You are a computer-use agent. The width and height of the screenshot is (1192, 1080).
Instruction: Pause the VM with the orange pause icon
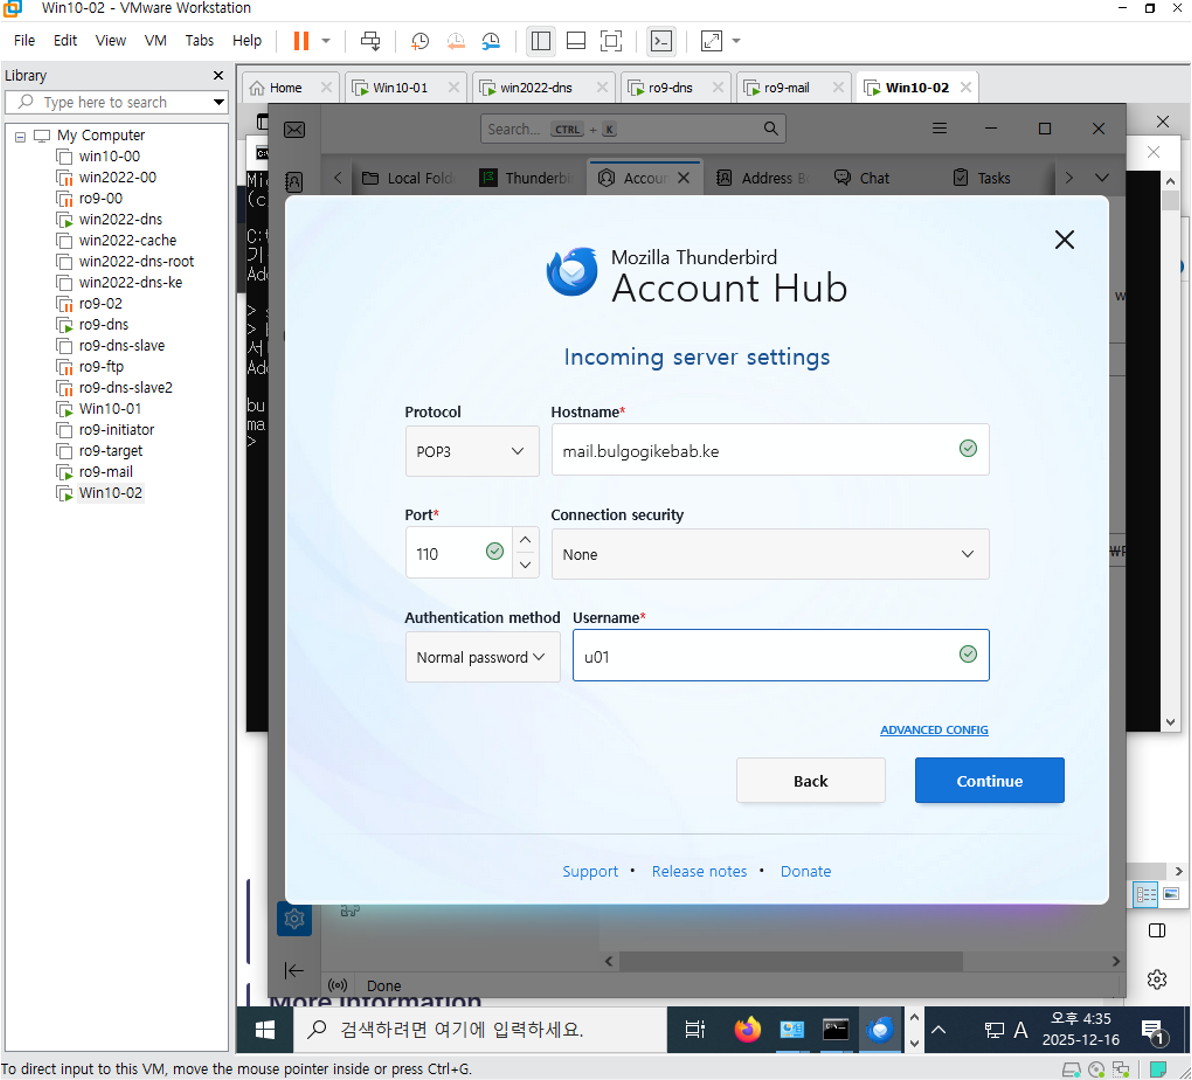[x=301, y=41]
